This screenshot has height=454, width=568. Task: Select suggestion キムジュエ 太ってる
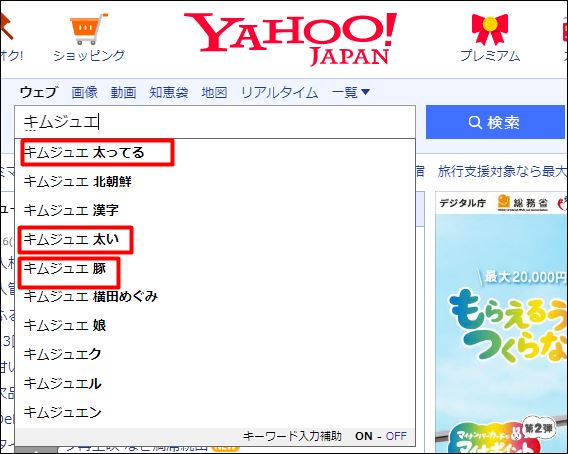[215, 153]
